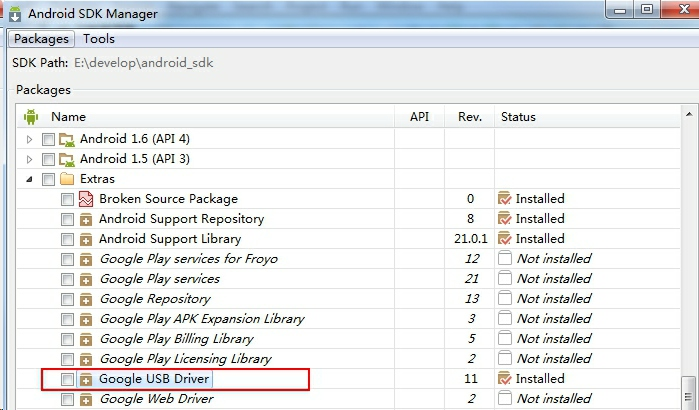This screenshot has height=410, width=699.
Task: Select the Google Repository row name
Action: coord(155,299)
